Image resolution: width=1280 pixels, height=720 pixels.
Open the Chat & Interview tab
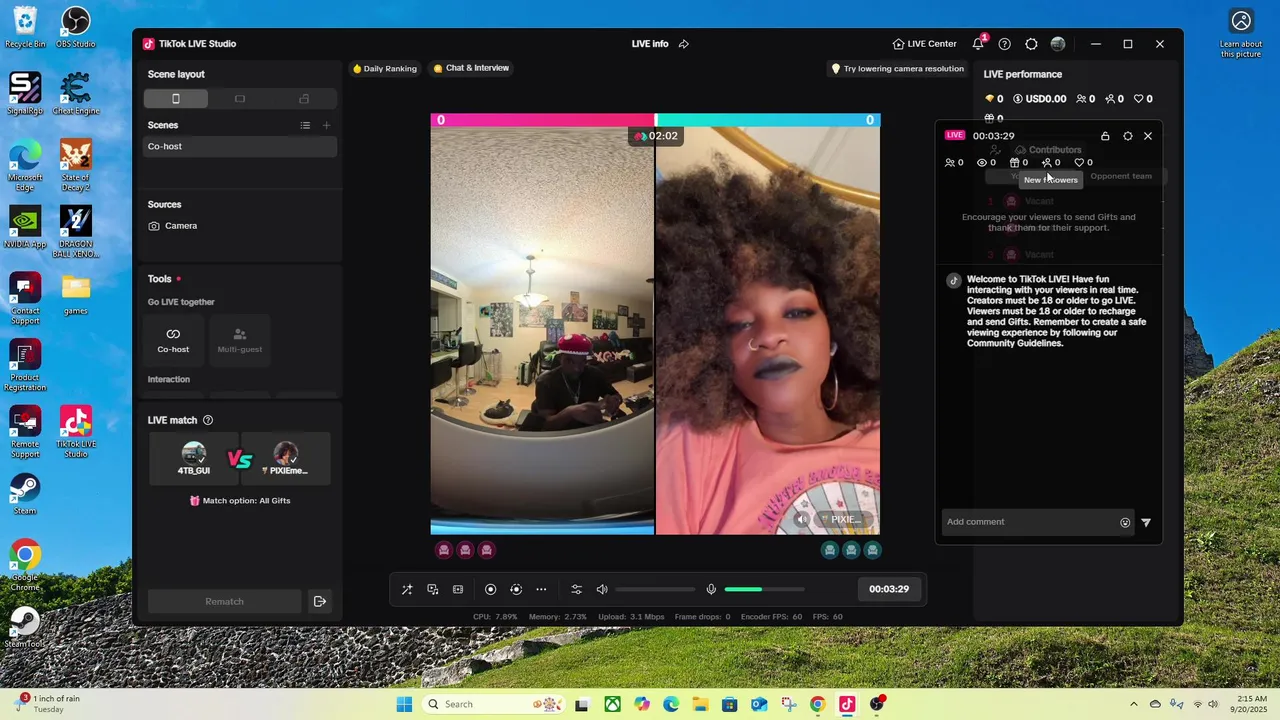[x=471, y=68]
